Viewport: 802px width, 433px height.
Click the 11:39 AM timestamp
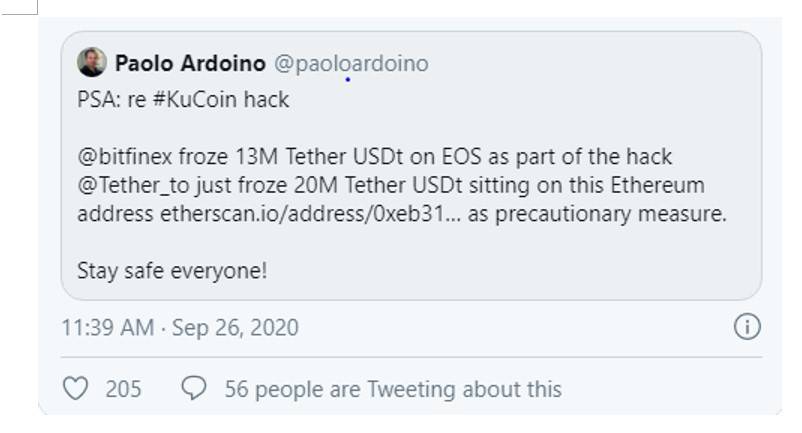106,328
